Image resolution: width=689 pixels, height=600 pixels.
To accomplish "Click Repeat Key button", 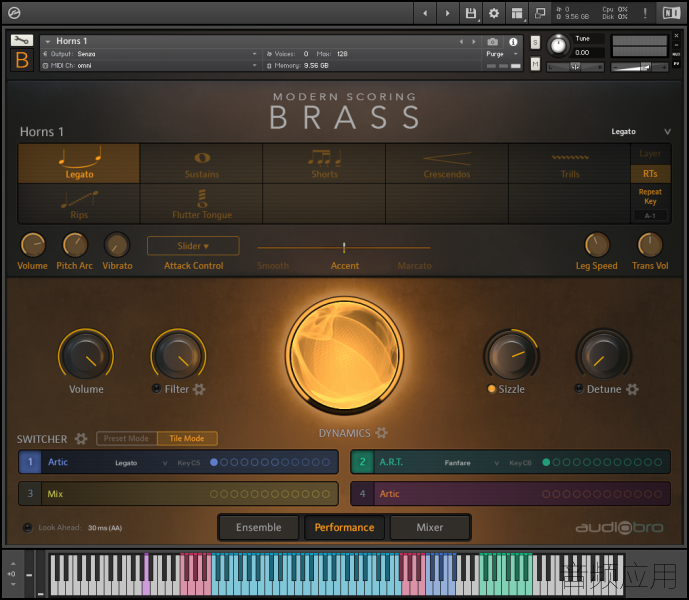I will tap(650, 196).
